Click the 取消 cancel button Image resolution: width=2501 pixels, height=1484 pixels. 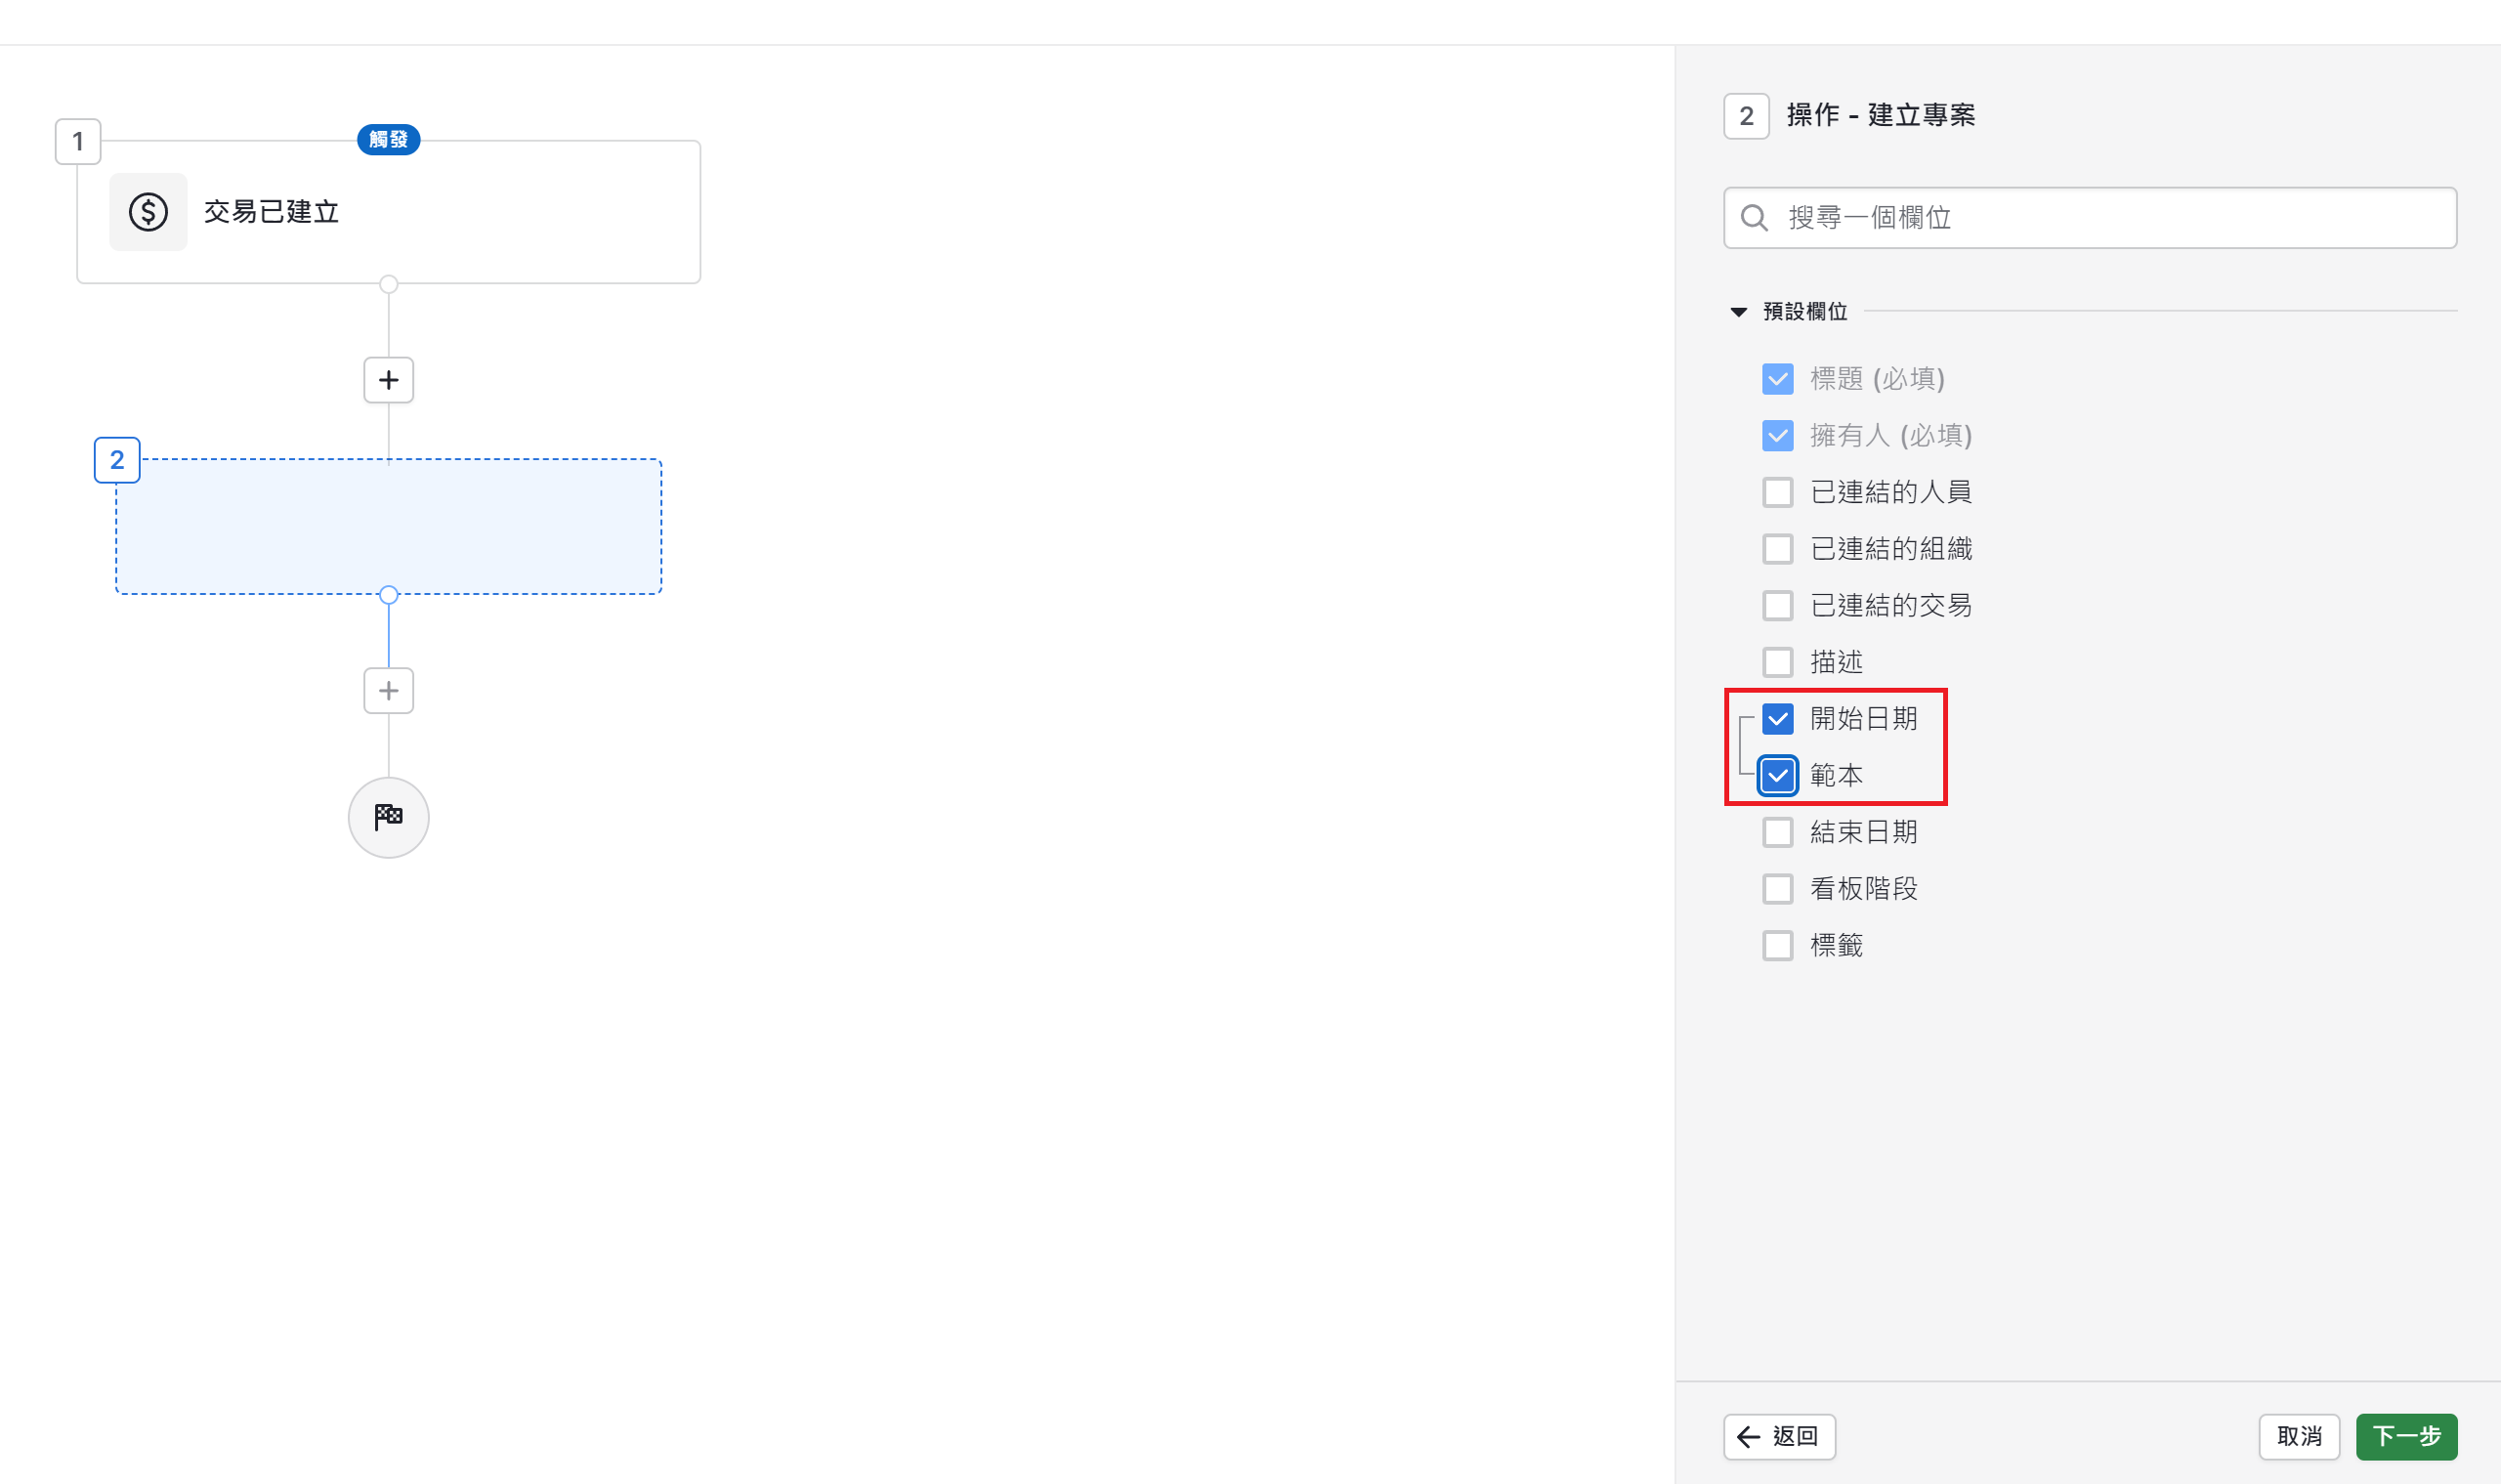[2298, 1437]
